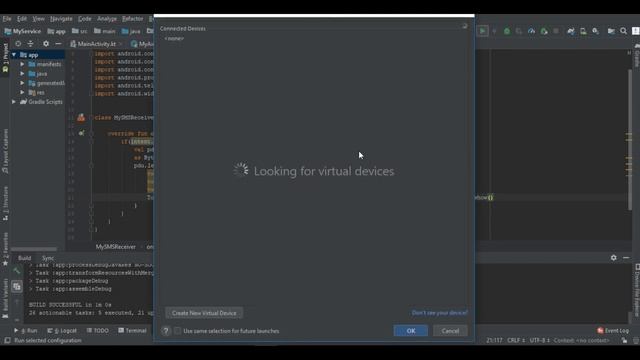Select the Build tab
Image resolution: width=640 pixels, height=360 pixels.
[x=24, y=258]
